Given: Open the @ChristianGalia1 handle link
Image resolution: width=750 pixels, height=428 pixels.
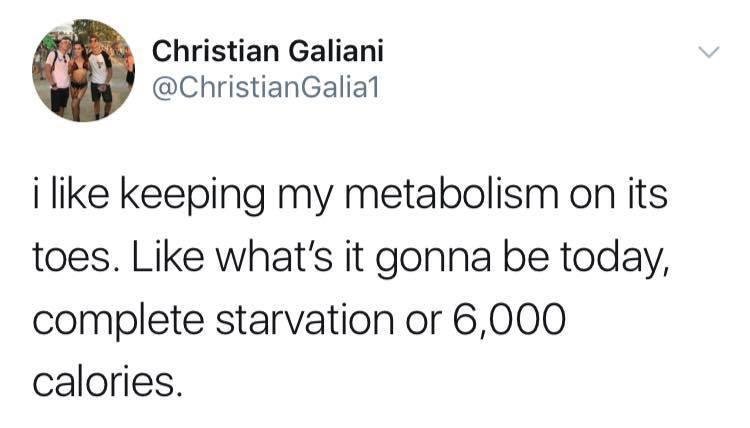Looking at the screenshot, I should coord(266,88).
